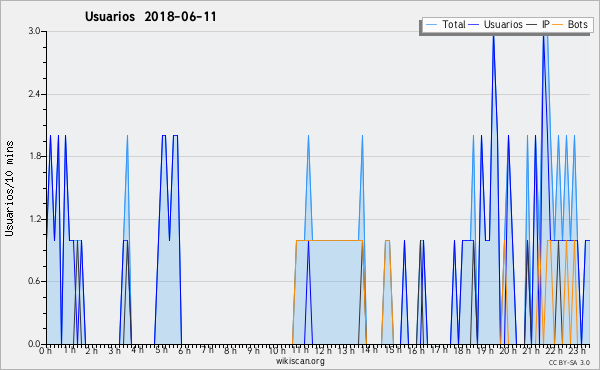Click the y-axis value 1.8
Screen dimensions: 600x370
click(x=34, y=156)
